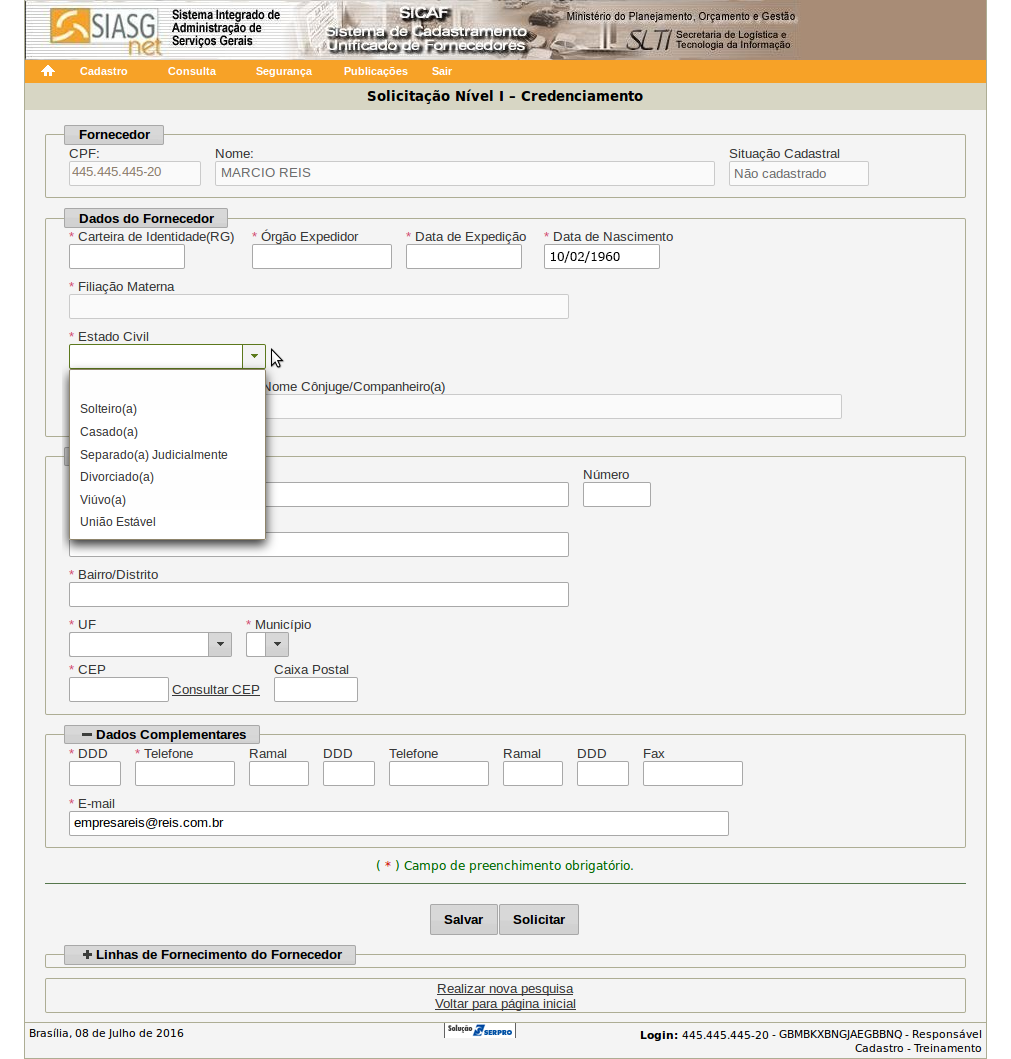Click the Campo de preenchimento obrigatório note

coord(505,865)
